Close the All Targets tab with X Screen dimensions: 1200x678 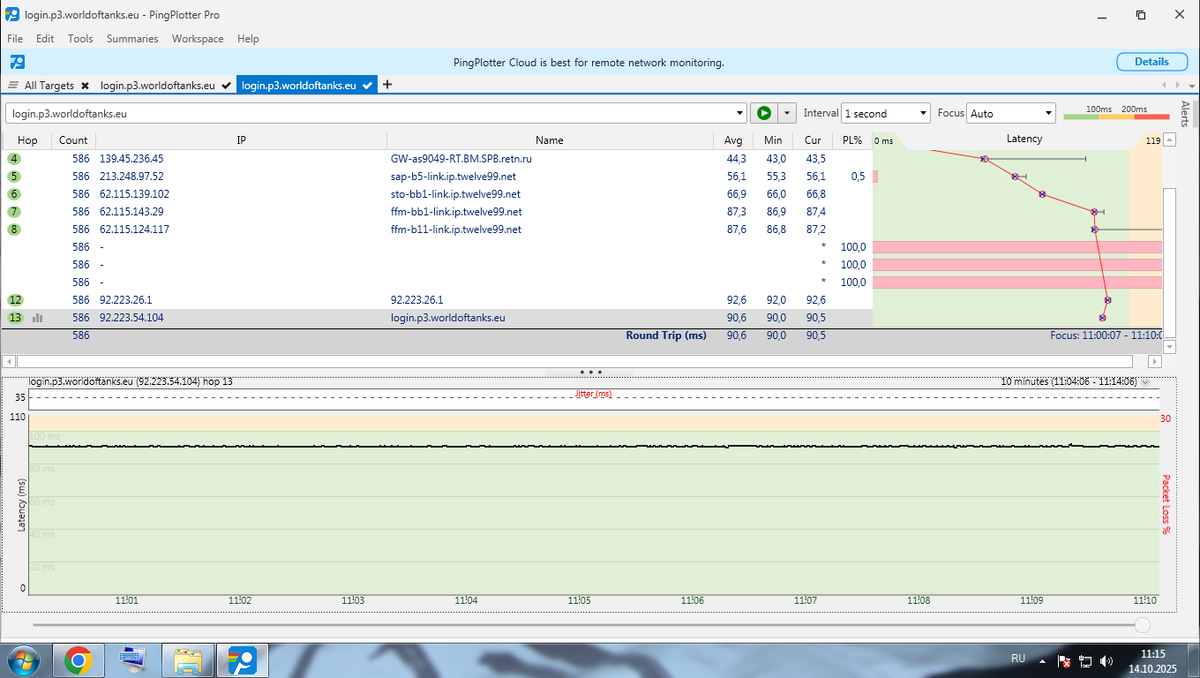pyautogui.click(x=85, y=86)
